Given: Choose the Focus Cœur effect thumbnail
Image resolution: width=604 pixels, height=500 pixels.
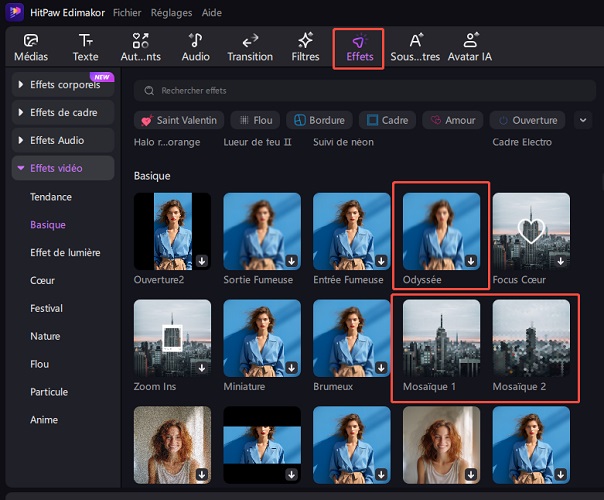Looking at the screenshot, I should coord(531,232).
